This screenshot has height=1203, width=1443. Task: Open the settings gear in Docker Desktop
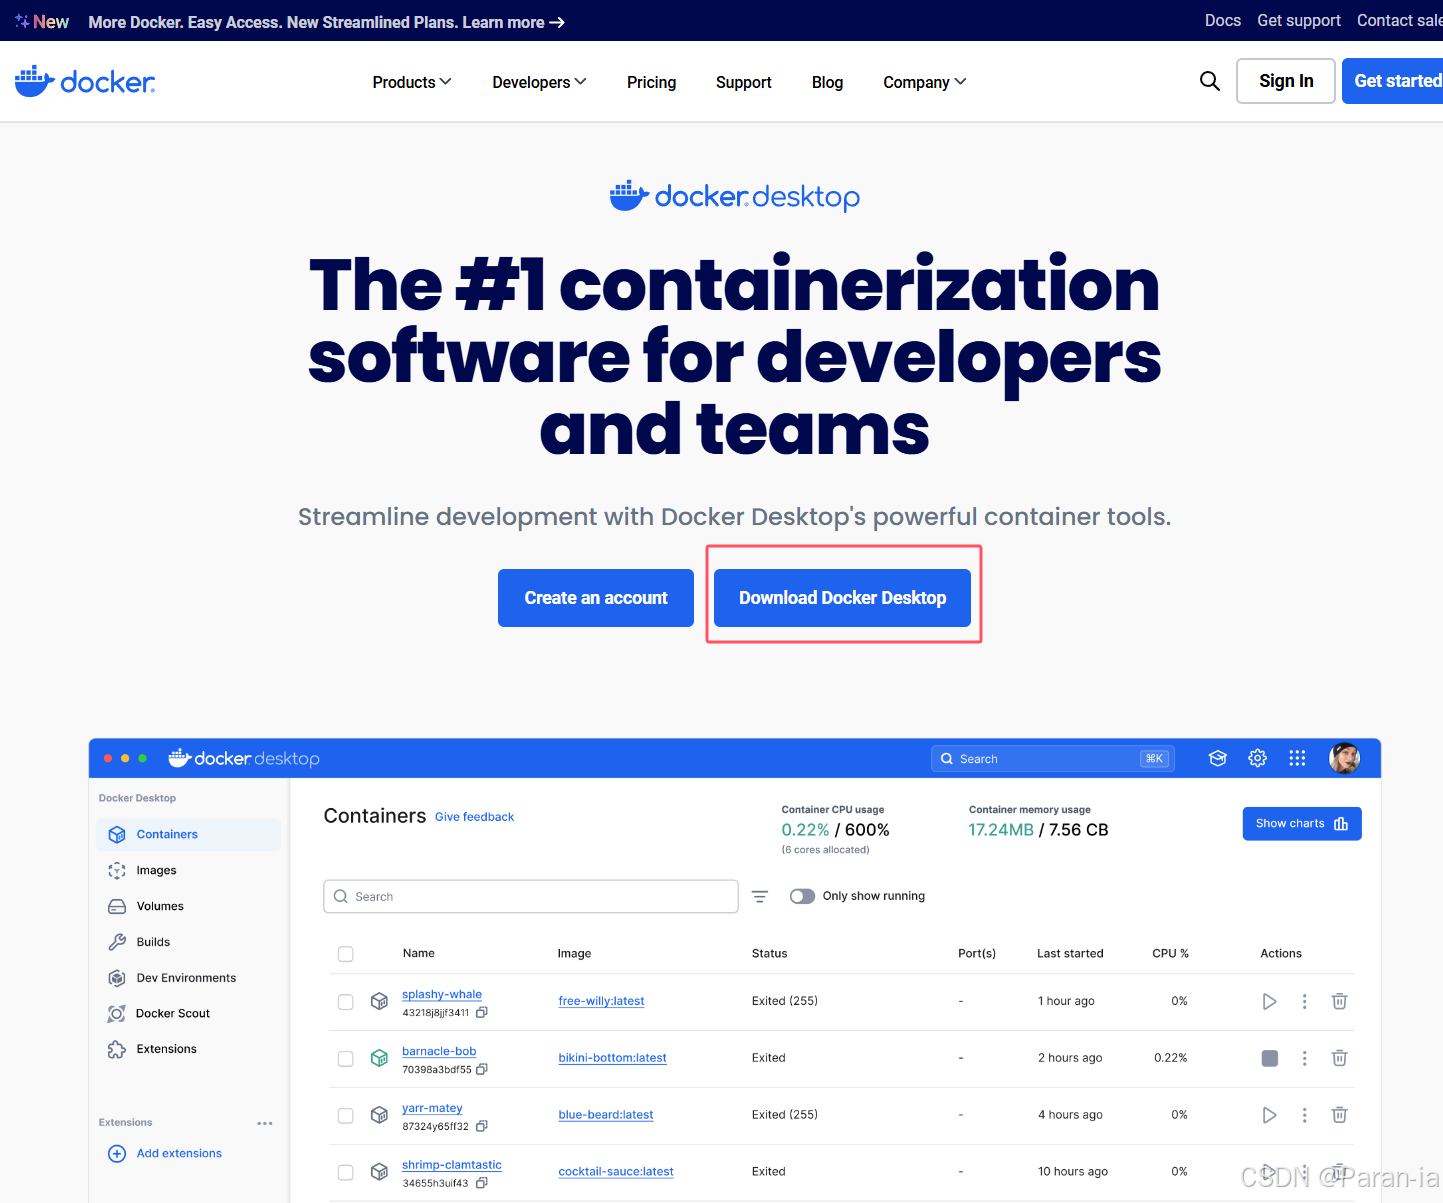(1257, 758)
